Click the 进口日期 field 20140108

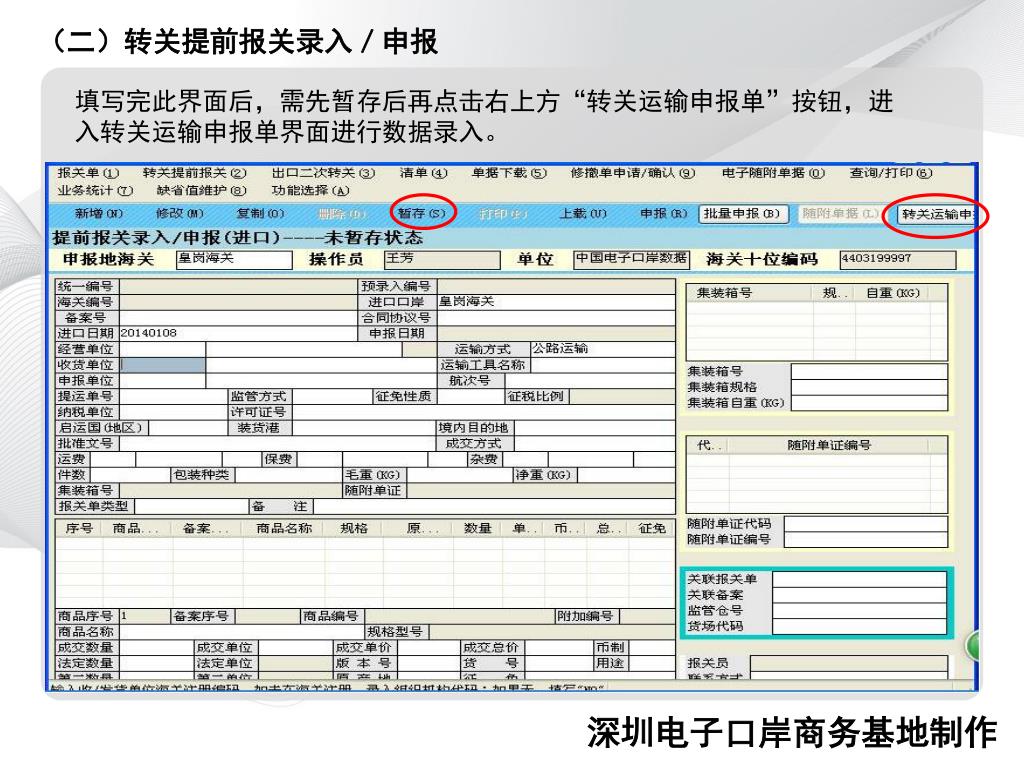pyautogui.click(x=238, y=333)
